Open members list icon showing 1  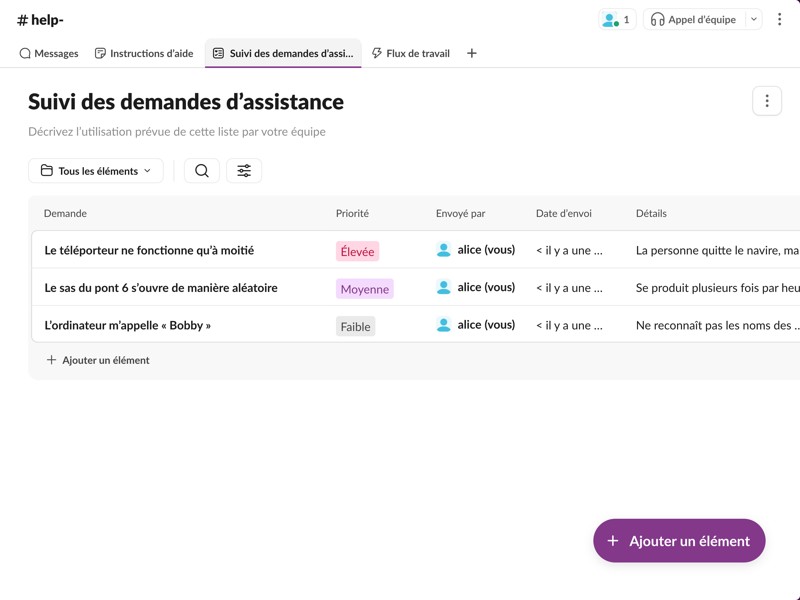[x=616, y=19]
